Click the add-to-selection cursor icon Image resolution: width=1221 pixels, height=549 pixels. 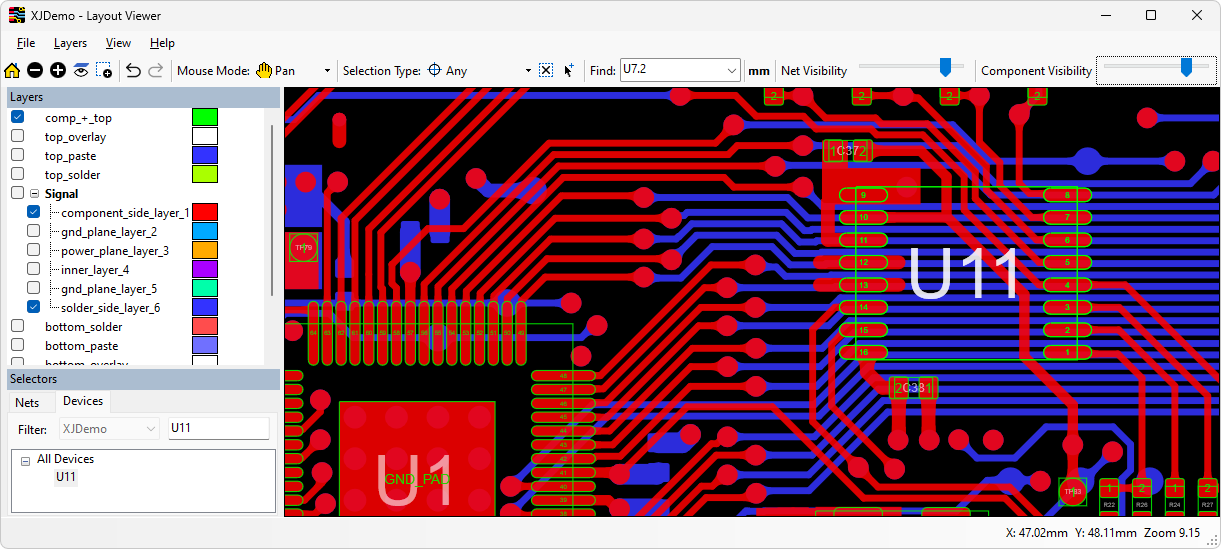point(569,70)
